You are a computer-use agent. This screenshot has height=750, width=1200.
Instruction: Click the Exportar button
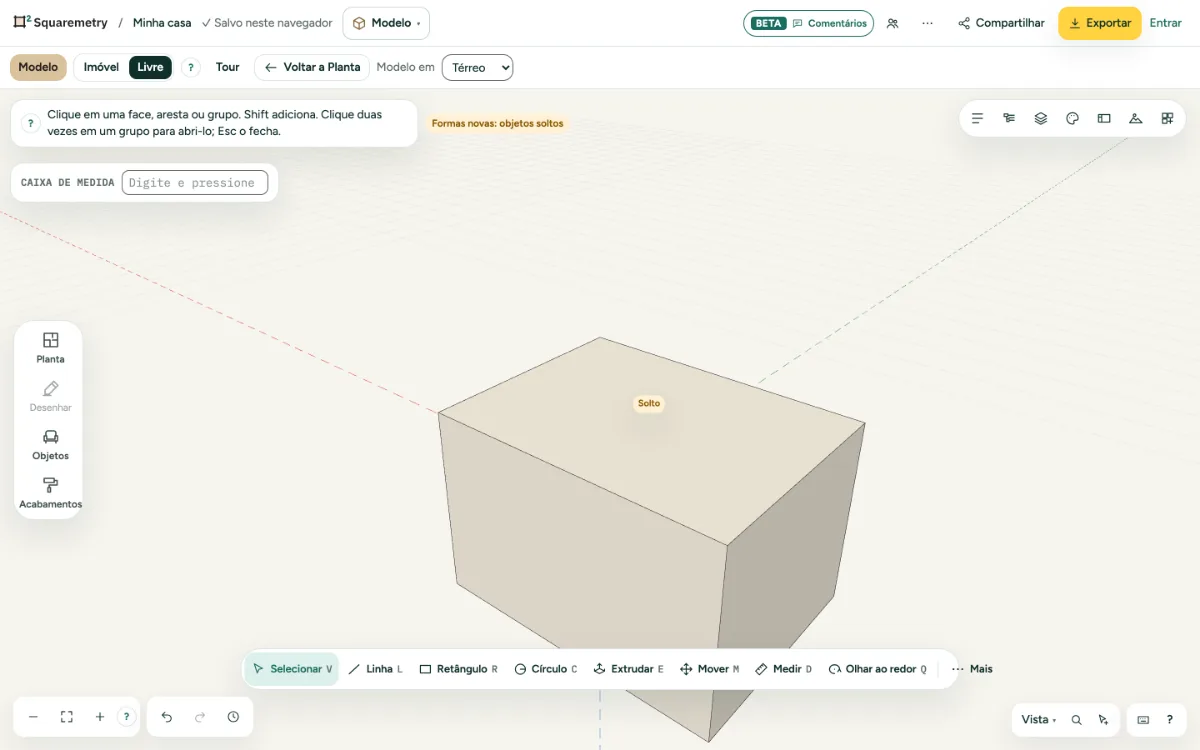pyautogui.click(x=1100, y=23)
